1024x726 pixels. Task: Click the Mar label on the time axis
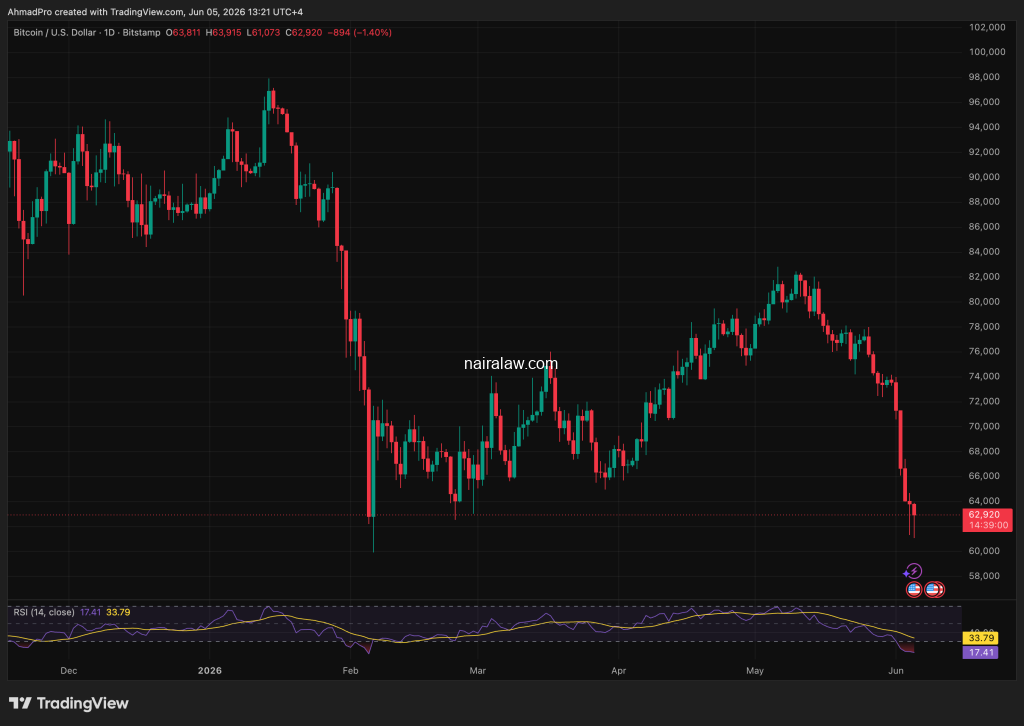tap(477, 671)
